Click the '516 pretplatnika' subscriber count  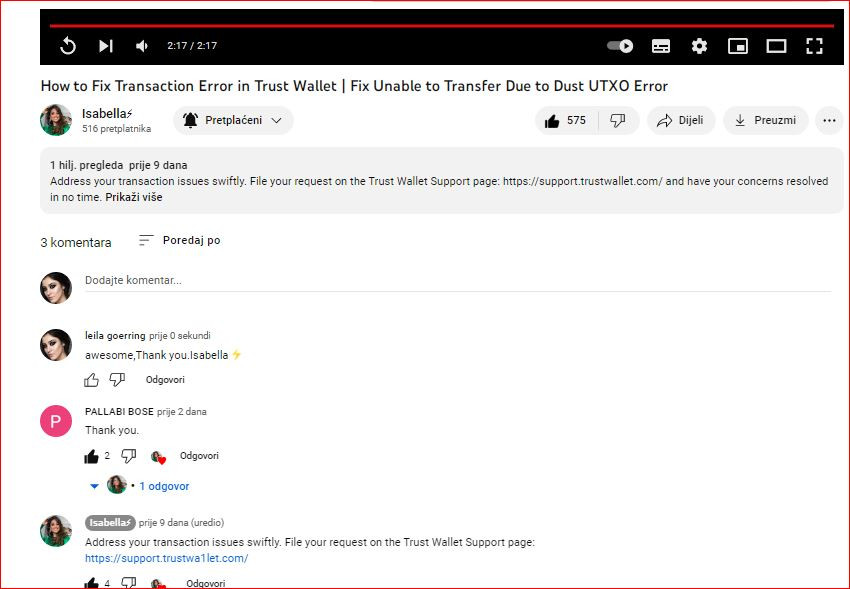pos(117,129)
